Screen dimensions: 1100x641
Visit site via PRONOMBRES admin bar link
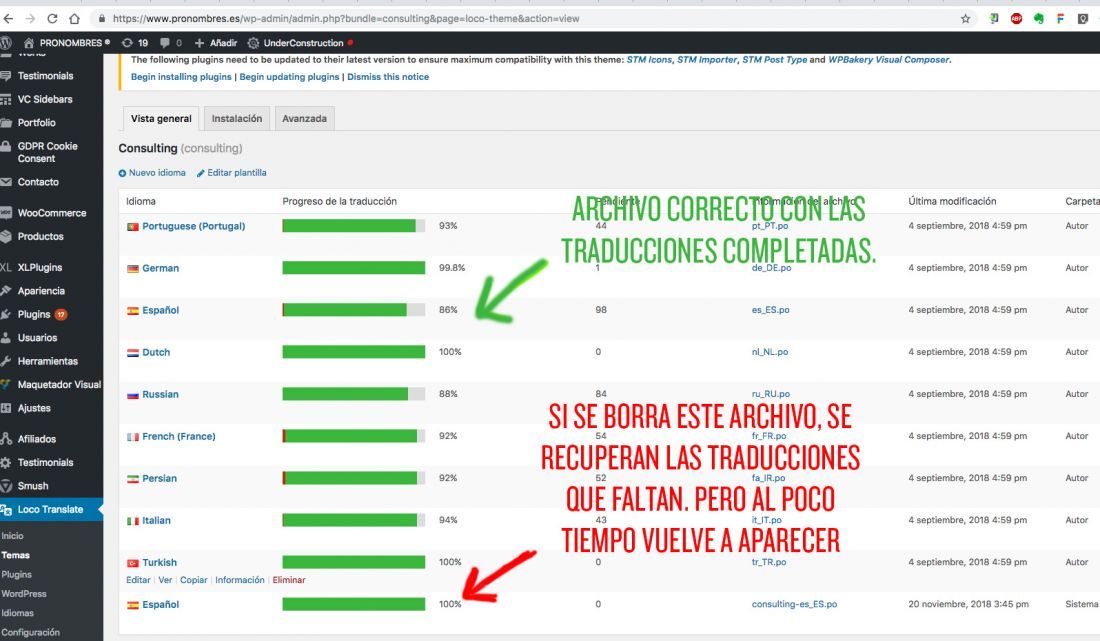67,43
